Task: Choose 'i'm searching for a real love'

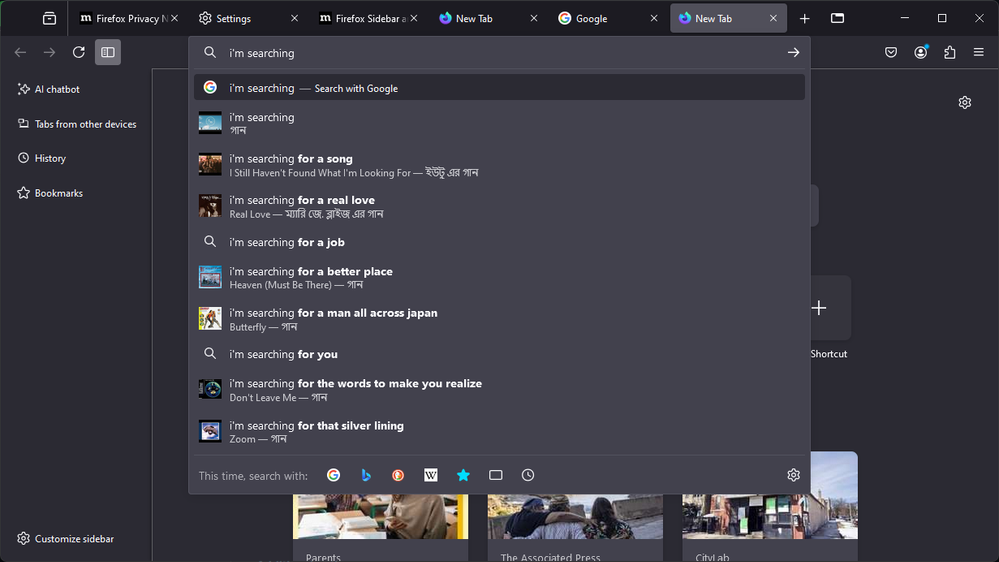Action: [x=499, y=206]
